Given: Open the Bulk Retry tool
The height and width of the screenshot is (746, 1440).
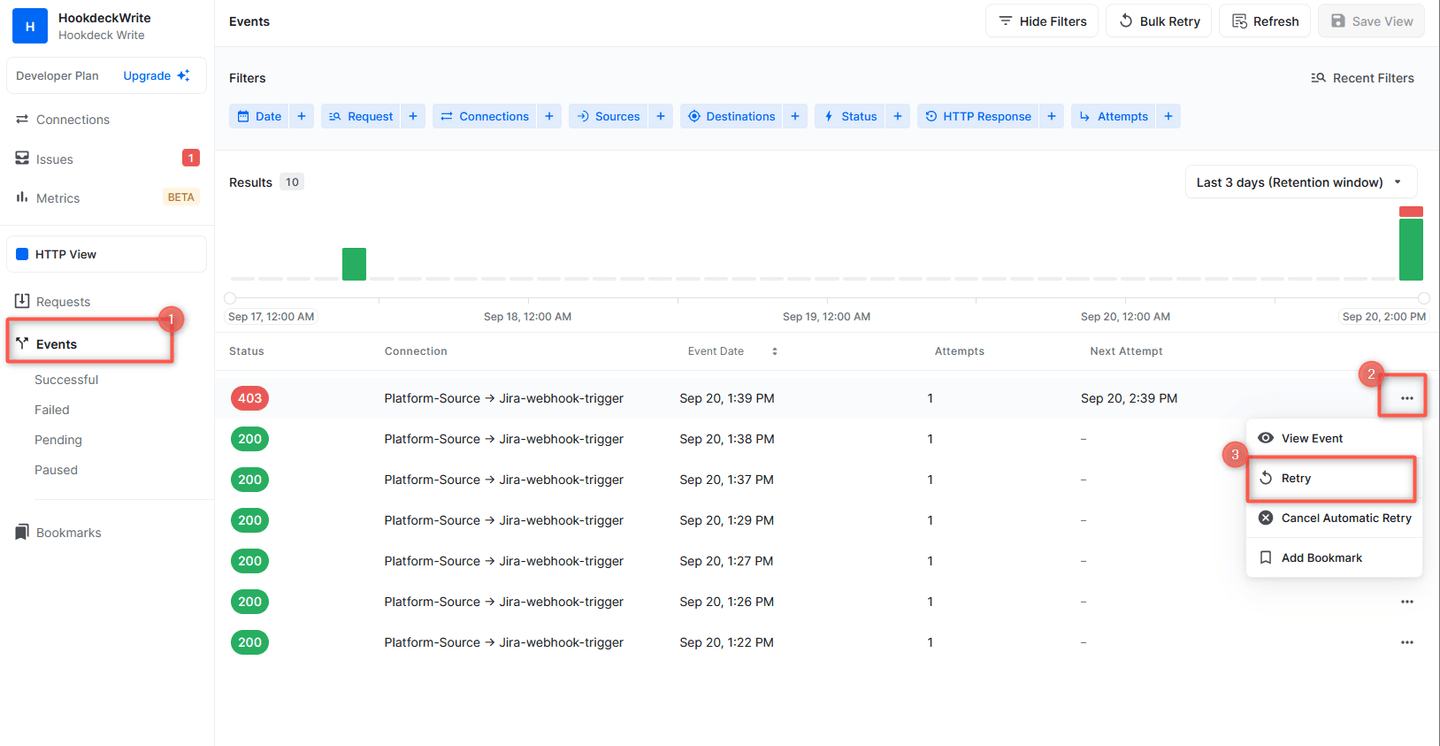Looking at the screenshot, I should click(x=1158, y=20).
